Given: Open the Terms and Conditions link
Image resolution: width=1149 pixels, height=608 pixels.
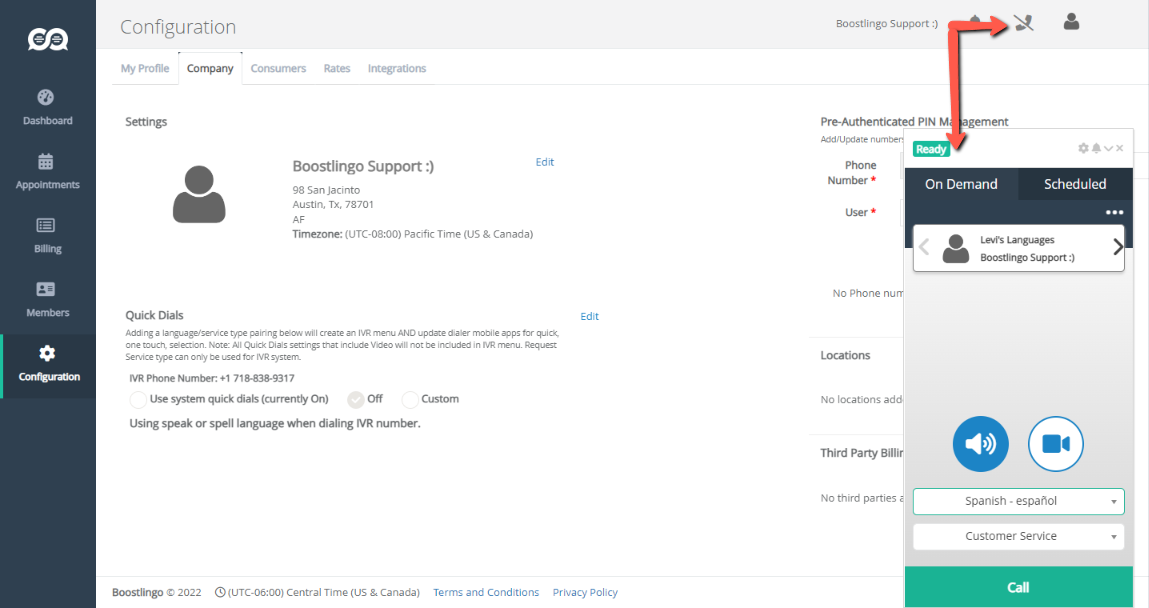Looking at the screenshot, I should (486, 593).
